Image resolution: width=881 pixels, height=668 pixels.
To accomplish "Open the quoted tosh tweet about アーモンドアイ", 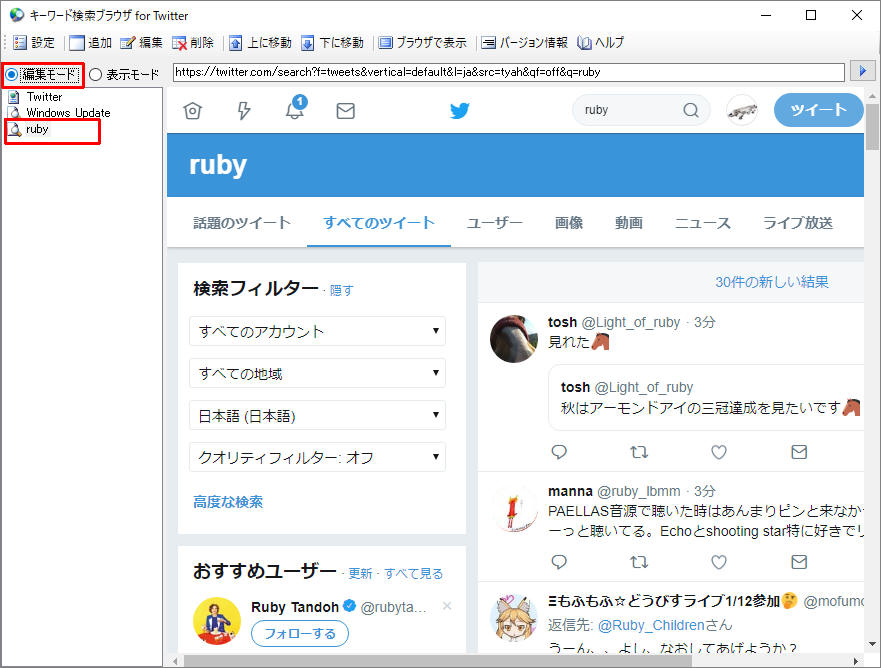I will (x=706, y=397).
